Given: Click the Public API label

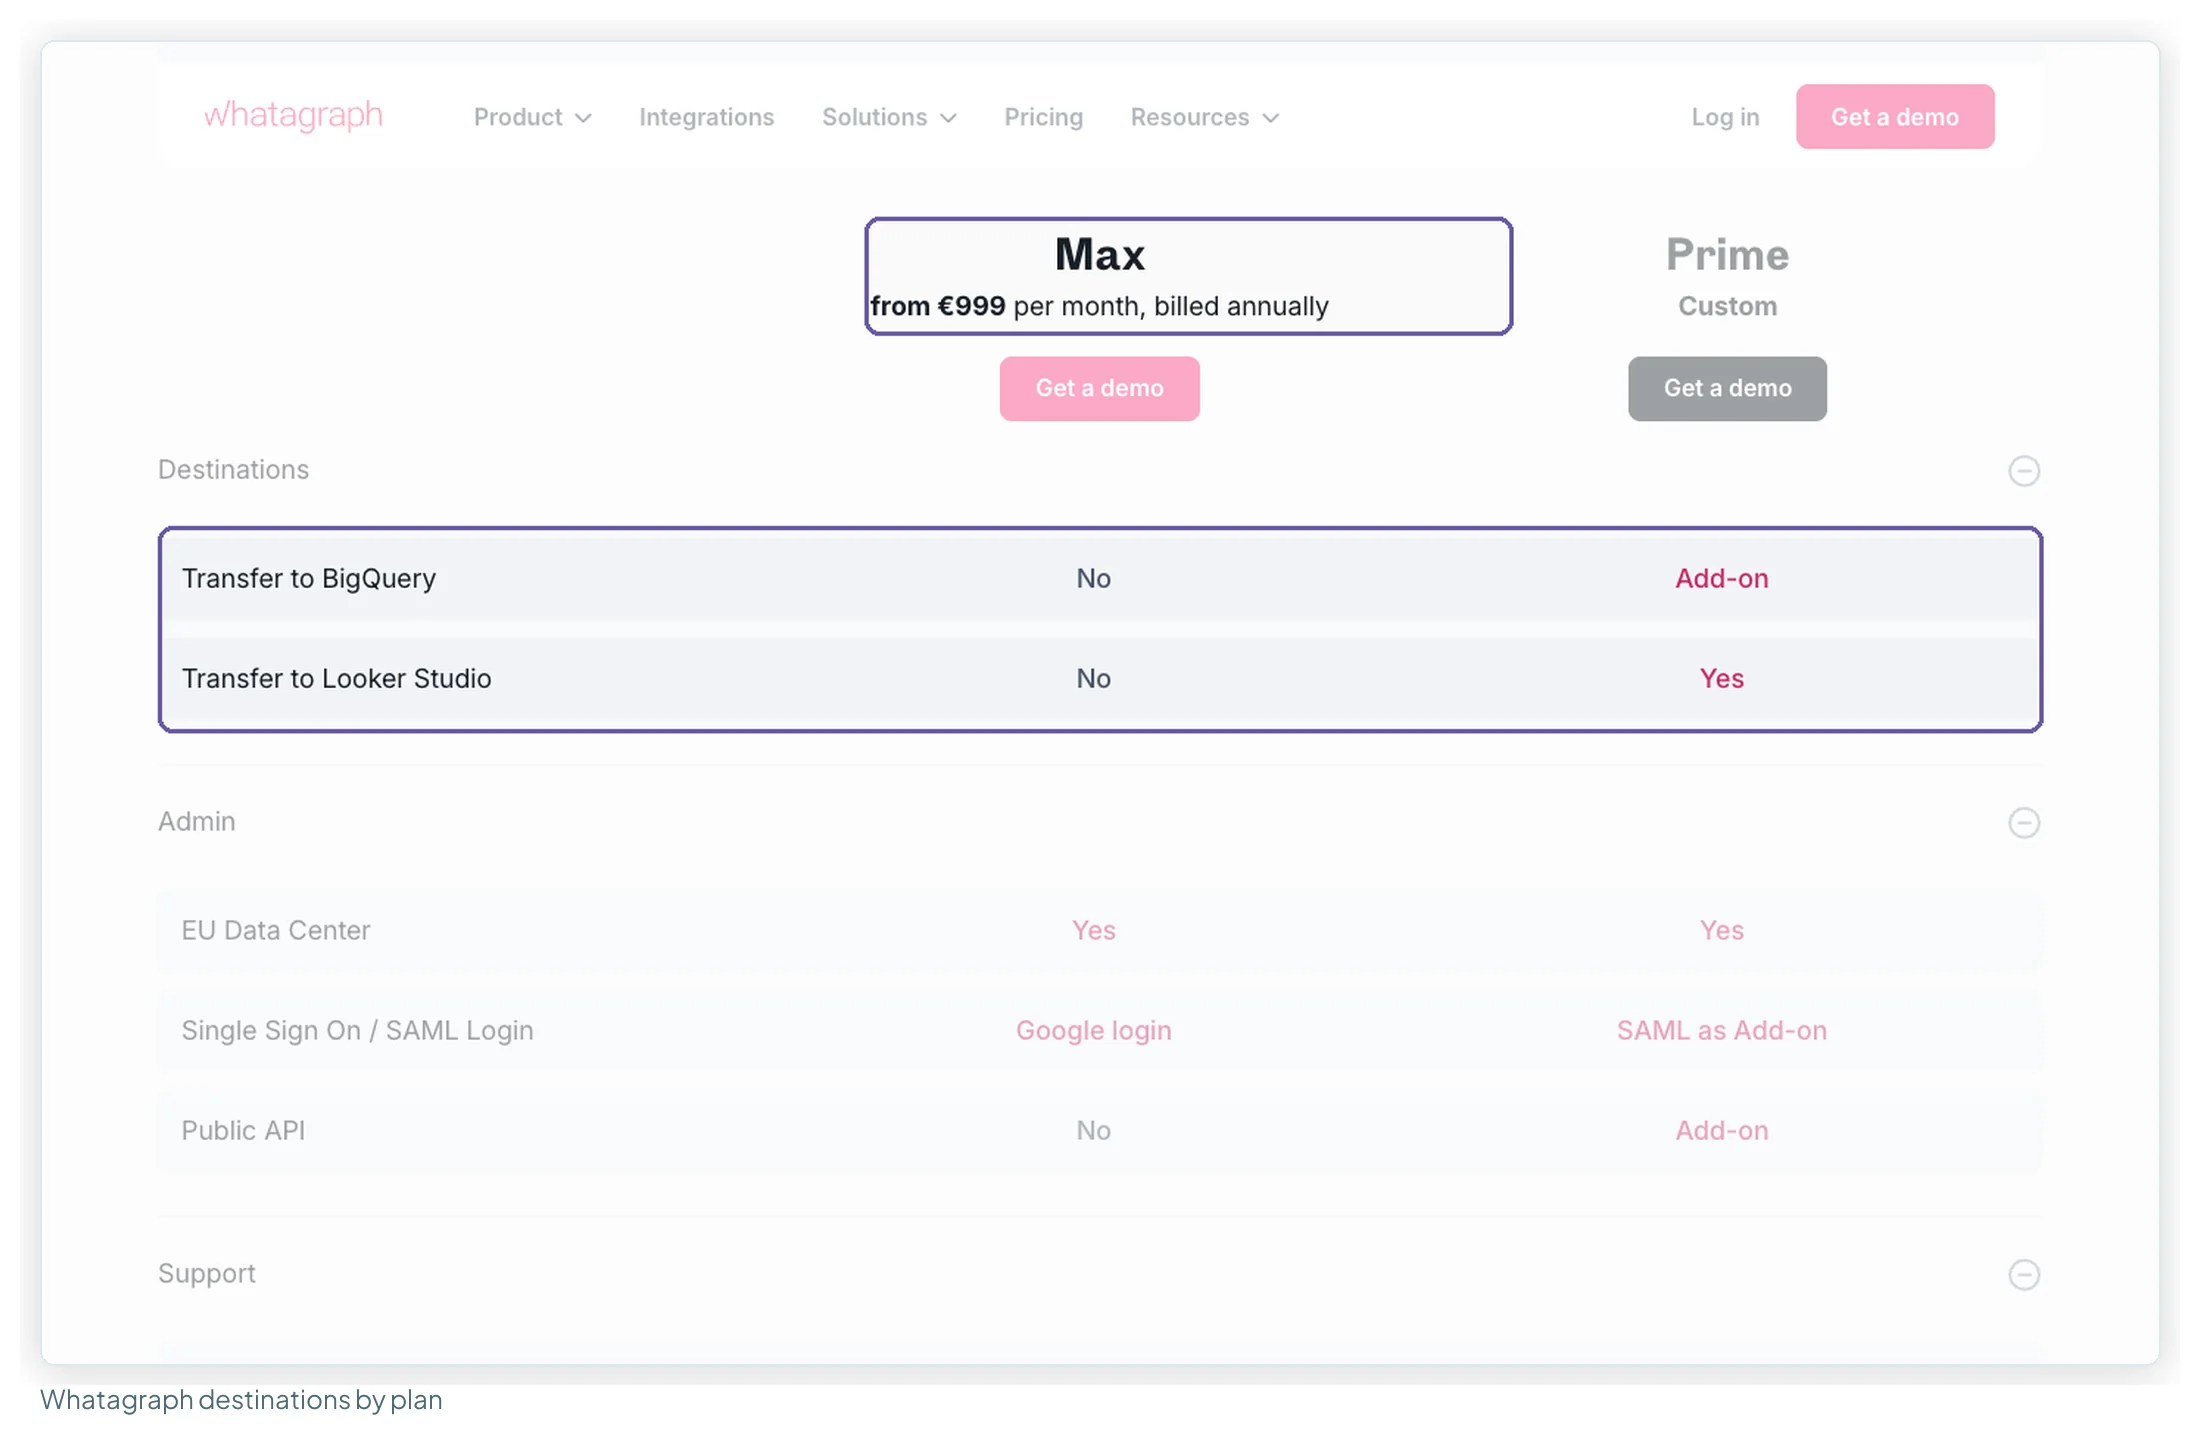Looking at the screenshot, I should click(x=243, y=1130).
